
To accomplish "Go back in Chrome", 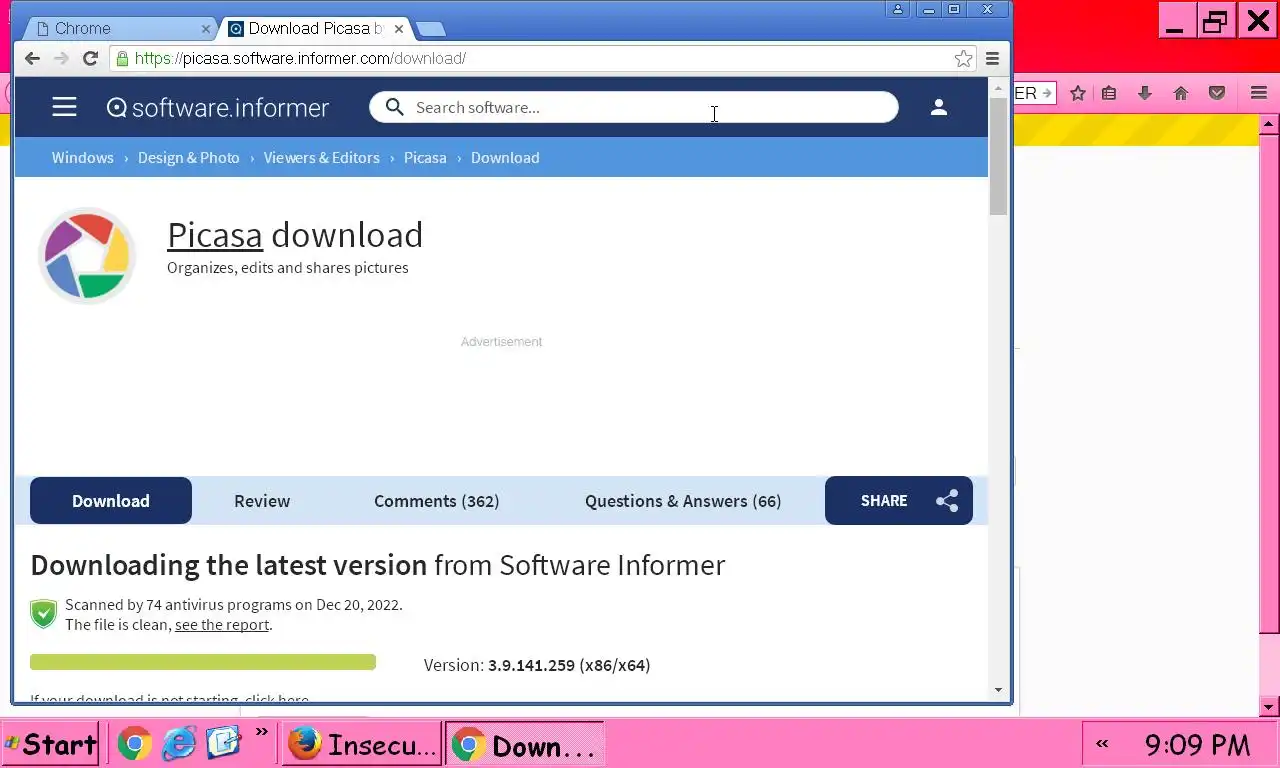I will pos(32,59).
